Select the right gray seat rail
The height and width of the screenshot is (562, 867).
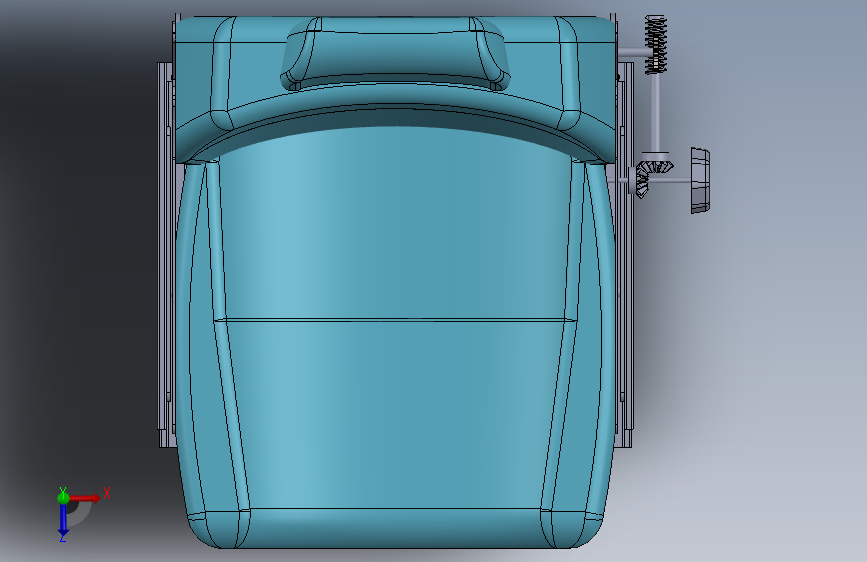(x=625, y=254)
